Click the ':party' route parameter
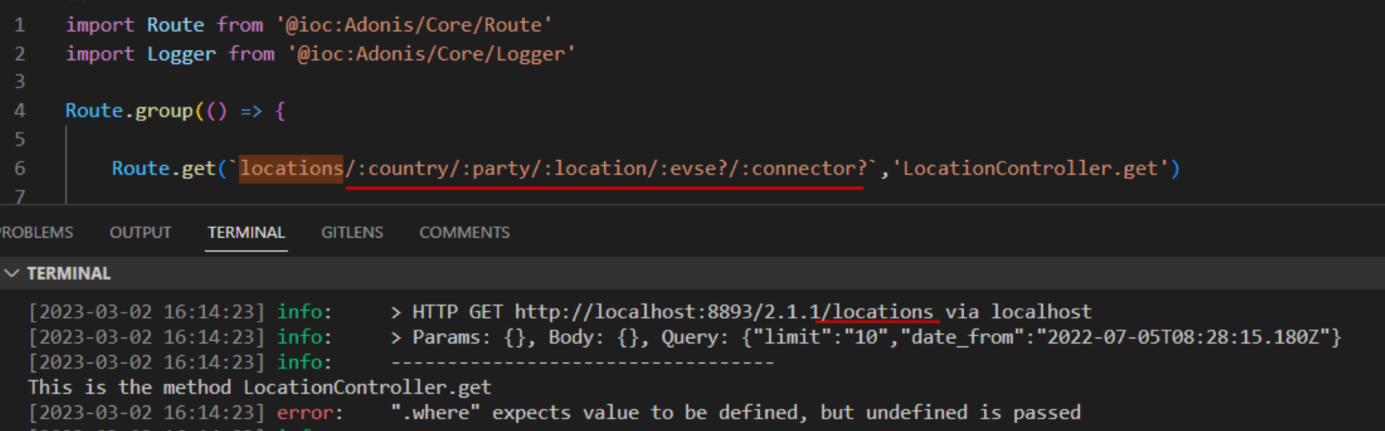 pos(496,168)
